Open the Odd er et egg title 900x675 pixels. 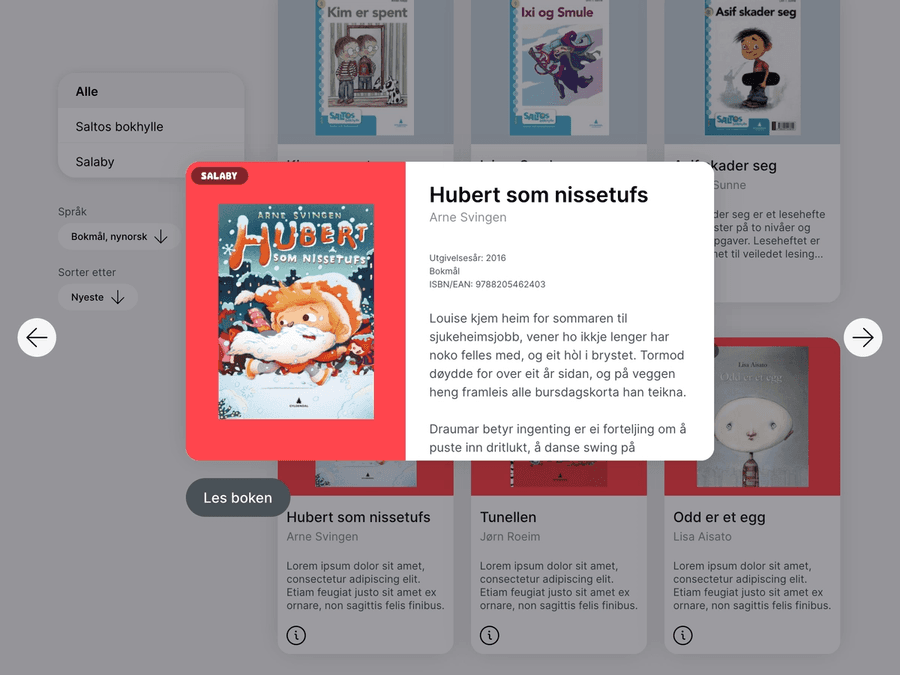point(719,517)
